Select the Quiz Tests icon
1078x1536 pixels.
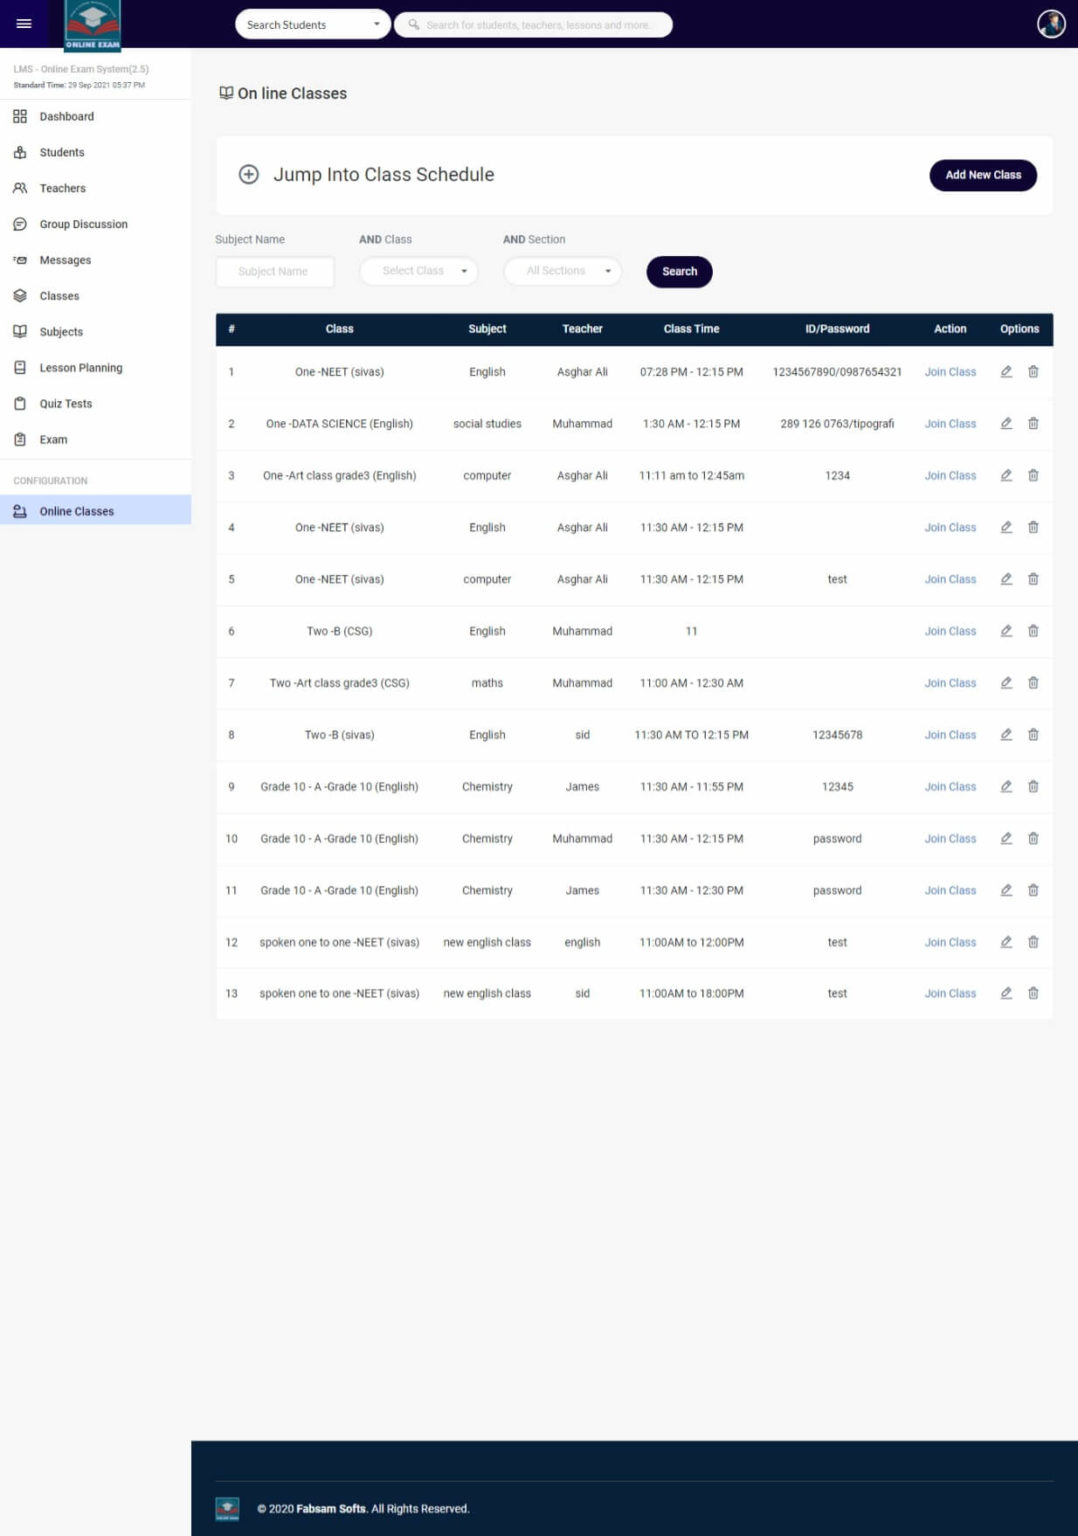click(x=18, y=403)
